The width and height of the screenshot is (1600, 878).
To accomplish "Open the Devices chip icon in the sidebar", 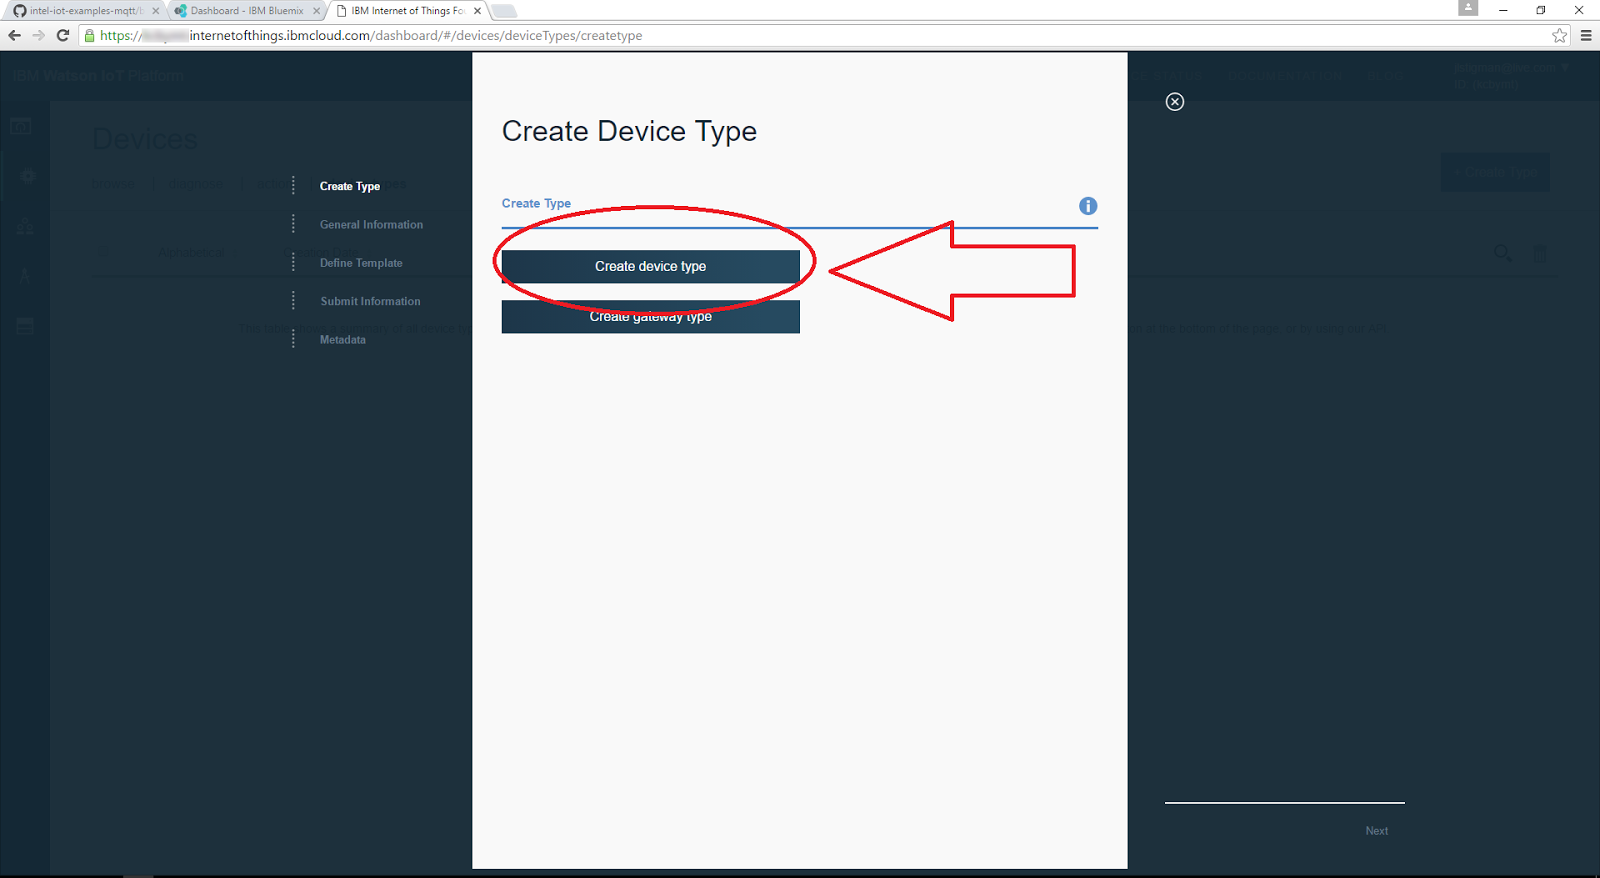I will tap(27, 176).
